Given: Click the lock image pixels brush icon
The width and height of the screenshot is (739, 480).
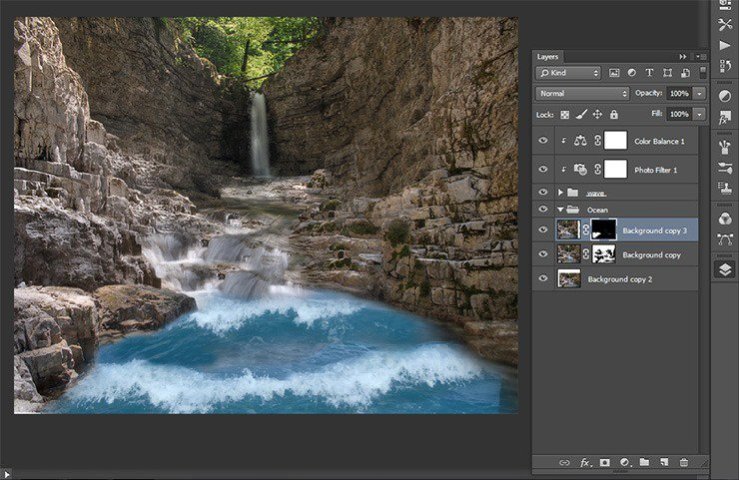Looking at the screenshot, I should click(x=581, y=115).
